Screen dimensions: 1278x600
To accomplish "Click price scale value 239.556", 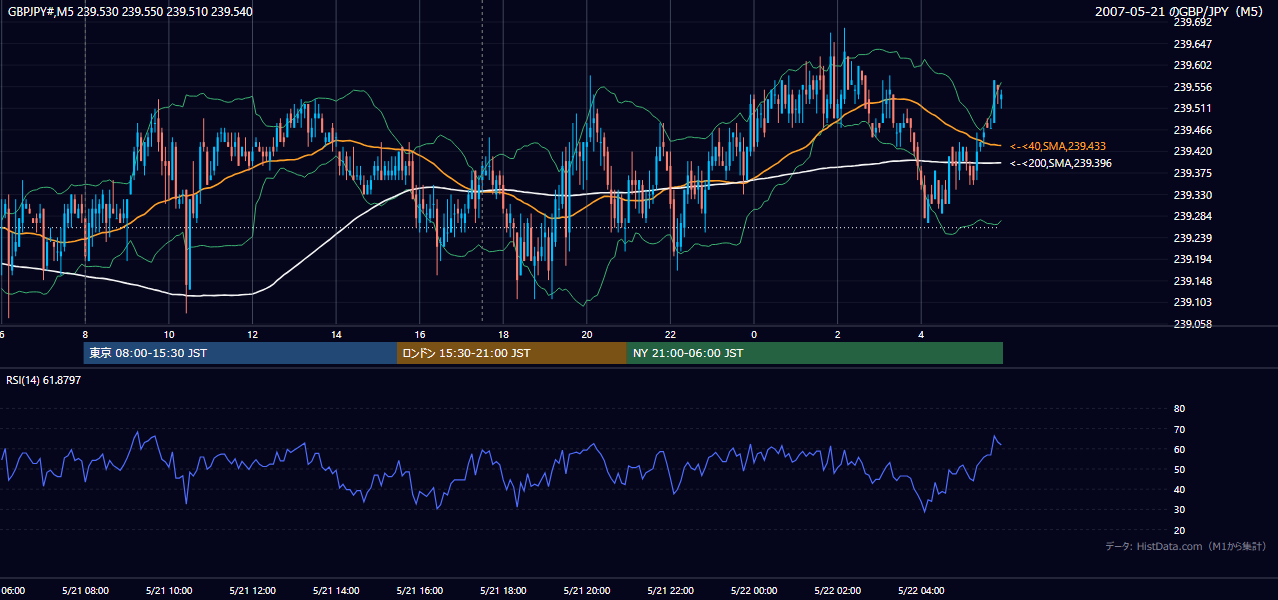I will (x=1192, y=87).
